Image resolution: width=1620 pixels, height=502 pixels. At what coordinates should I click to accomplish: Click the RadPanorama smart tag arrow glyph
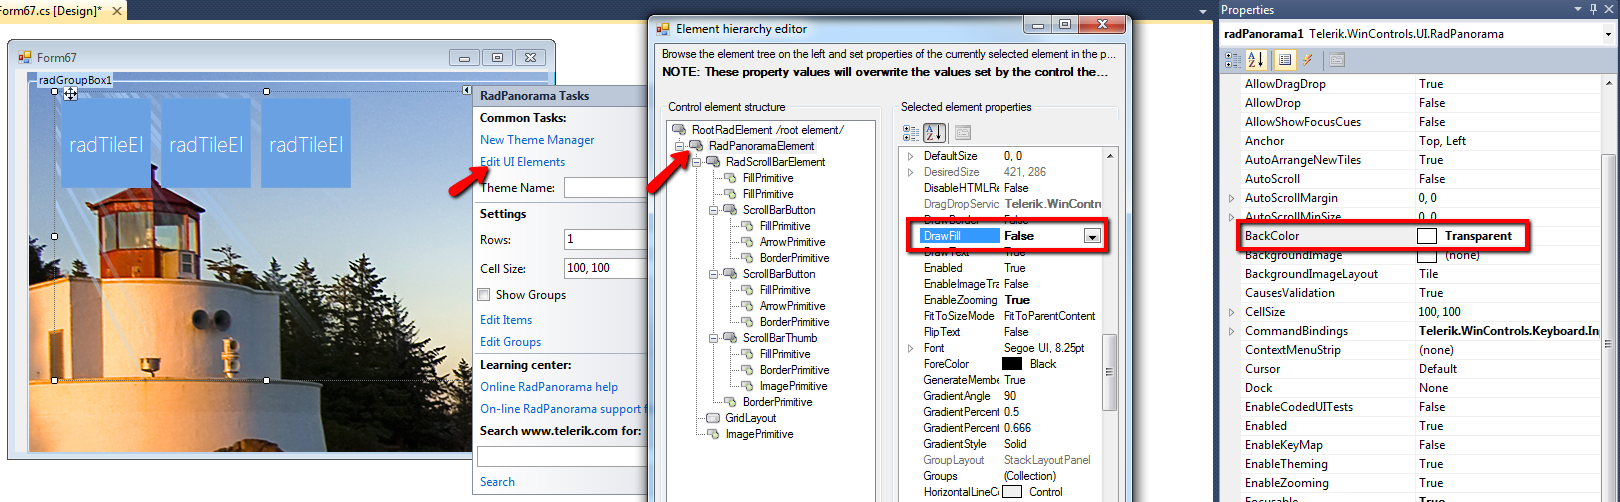click(467, 90)
